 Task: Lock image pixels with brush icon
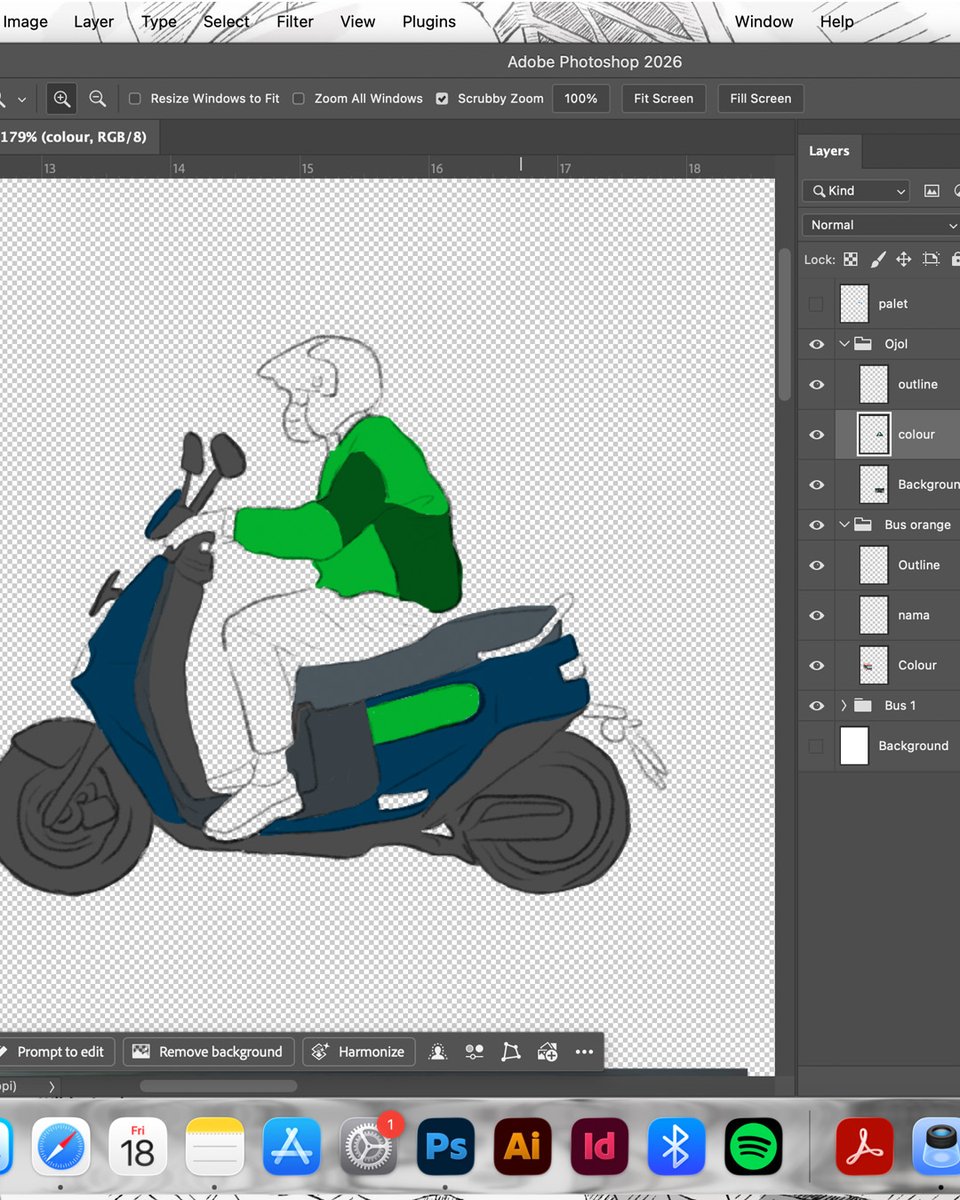tap(877, 259)
